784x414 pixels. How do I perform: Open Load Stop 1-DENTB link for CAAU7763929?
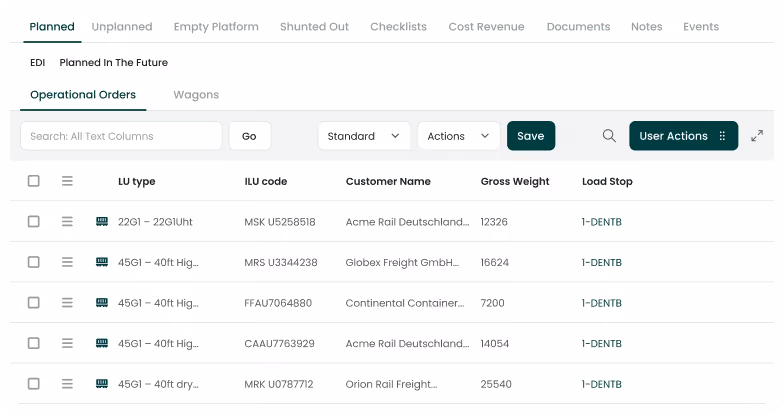(x=602, y=343)
